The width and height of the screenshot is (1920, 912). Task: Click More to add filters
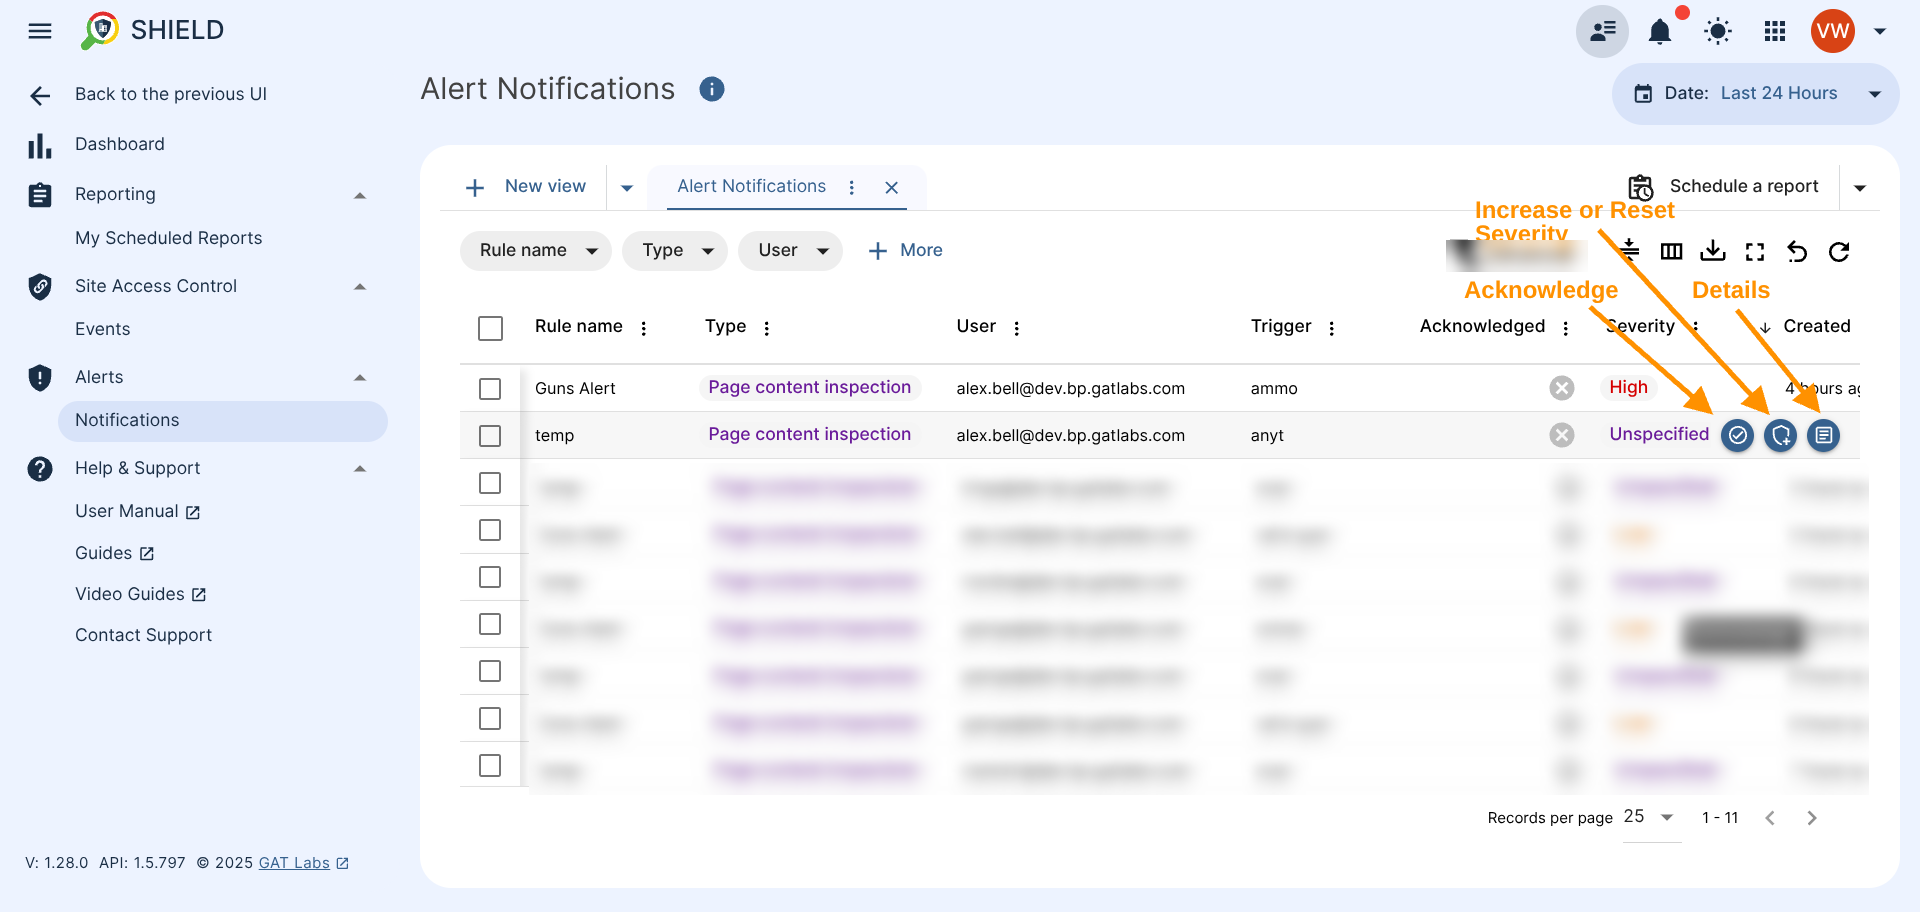coord(906,251)
